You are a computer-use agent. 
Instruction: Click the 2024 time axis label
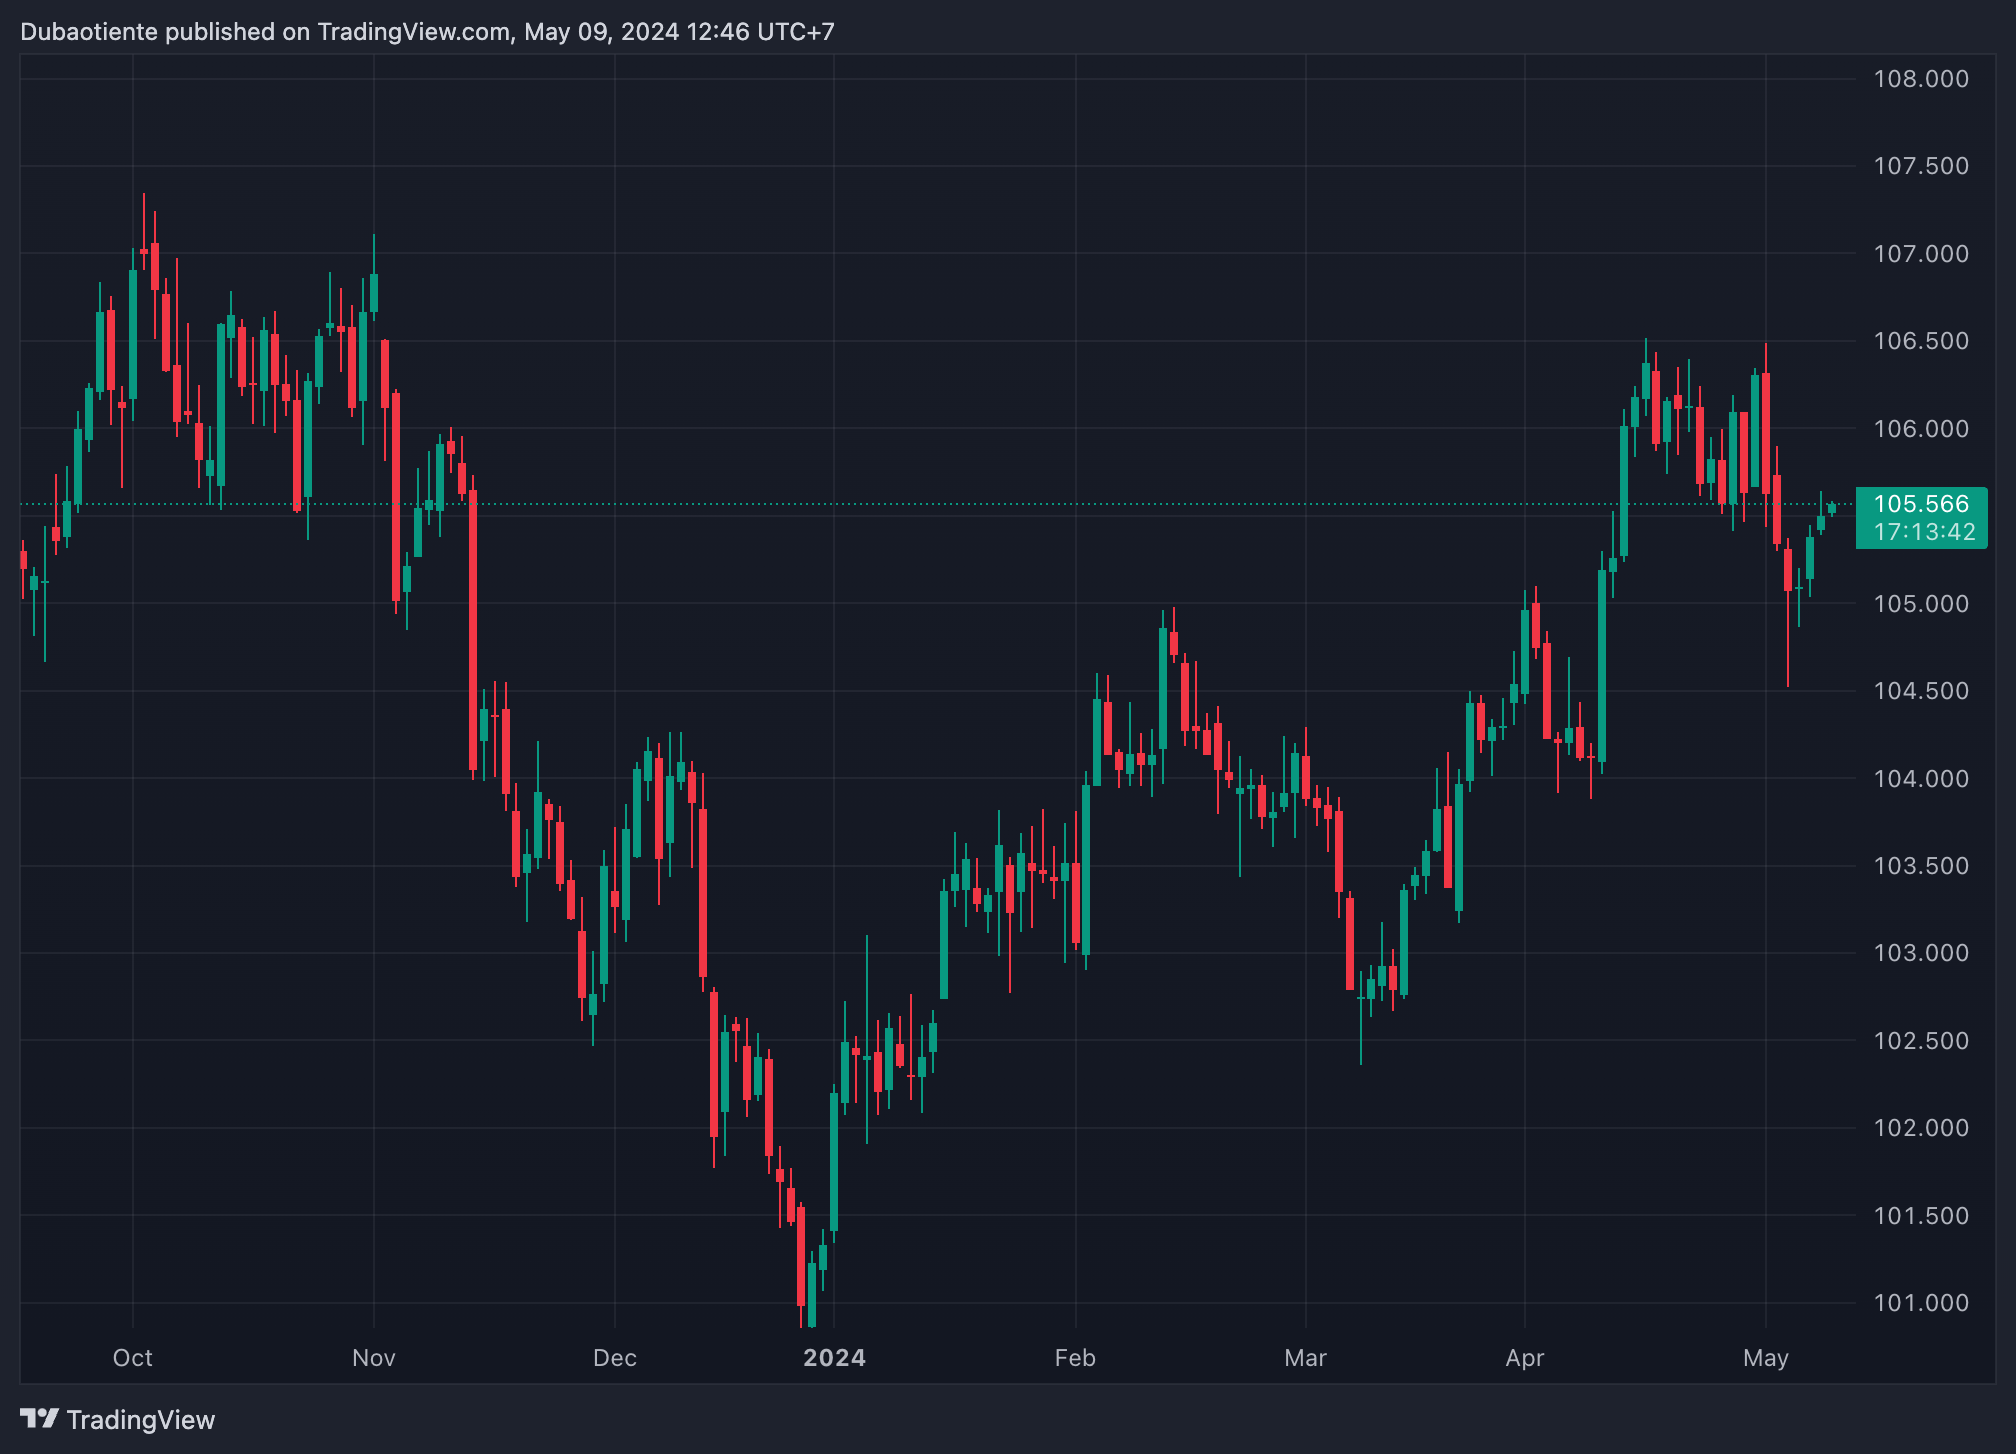coord(835,1358)
